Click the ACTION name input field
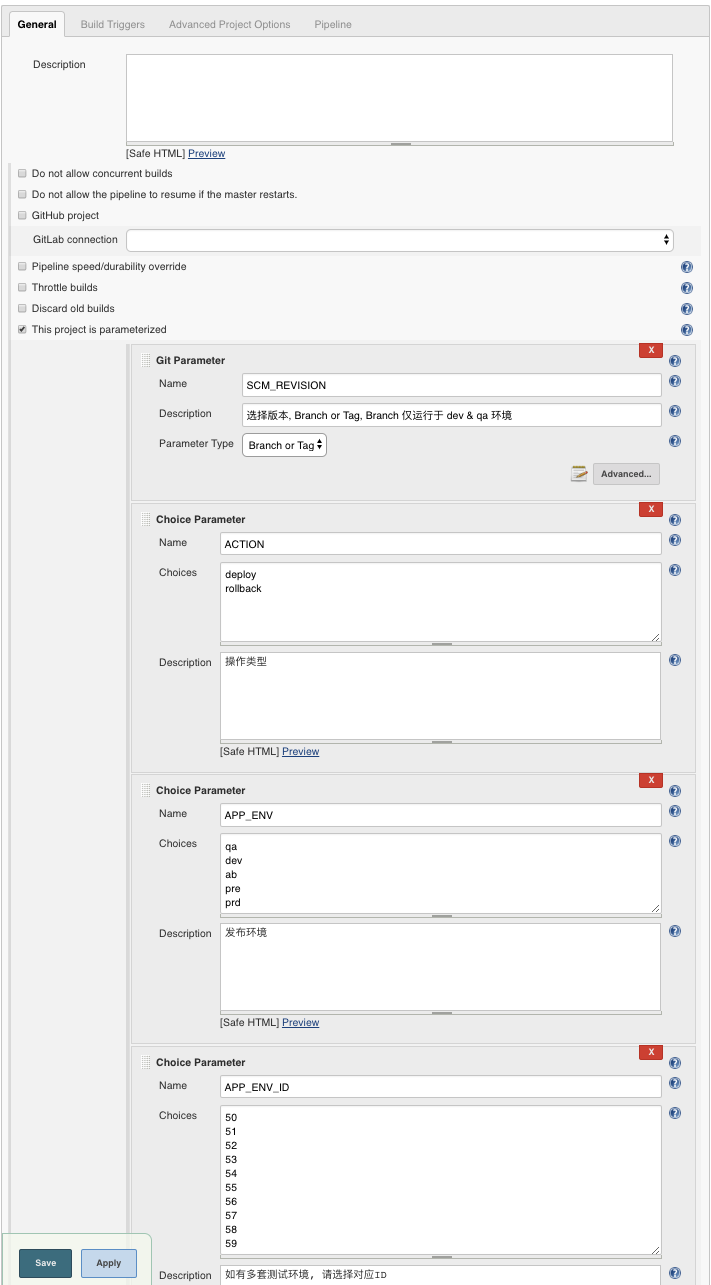711x1285 pixels. click(x=441, y=544)
